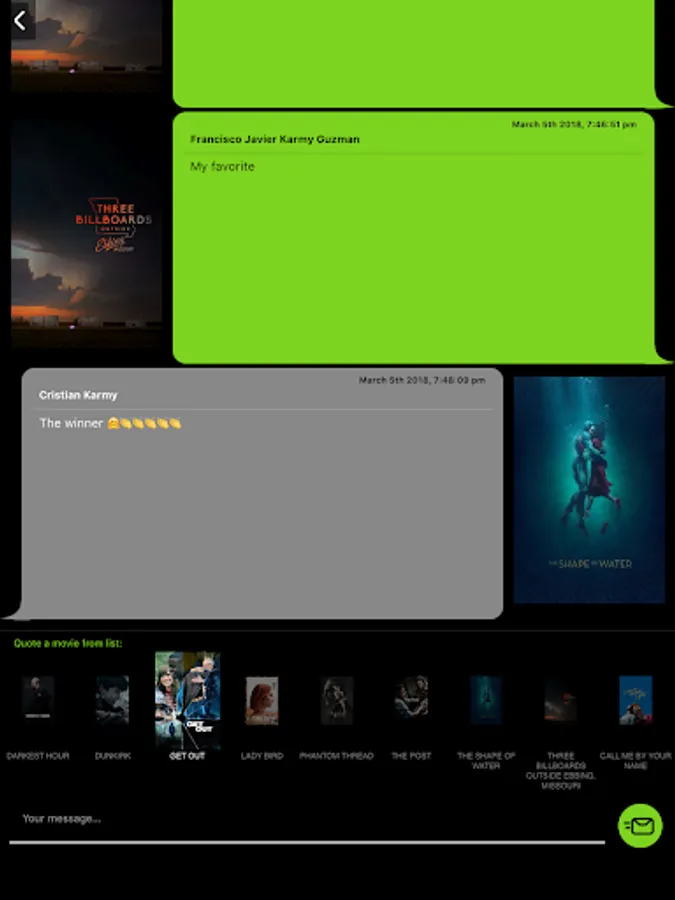
Task: Click the 'THE POST' label
Action: 411,756
